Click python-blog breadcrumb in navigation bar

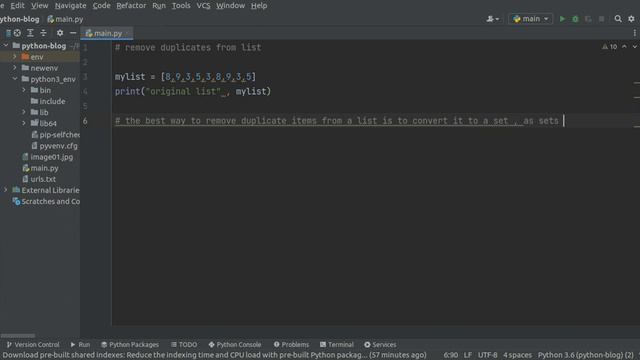click(20, 19)
